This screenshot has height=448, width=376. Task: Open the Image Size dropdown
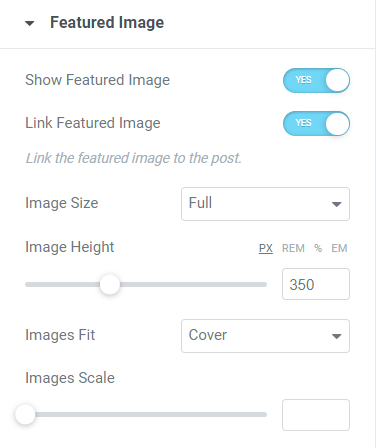point(265,204)
